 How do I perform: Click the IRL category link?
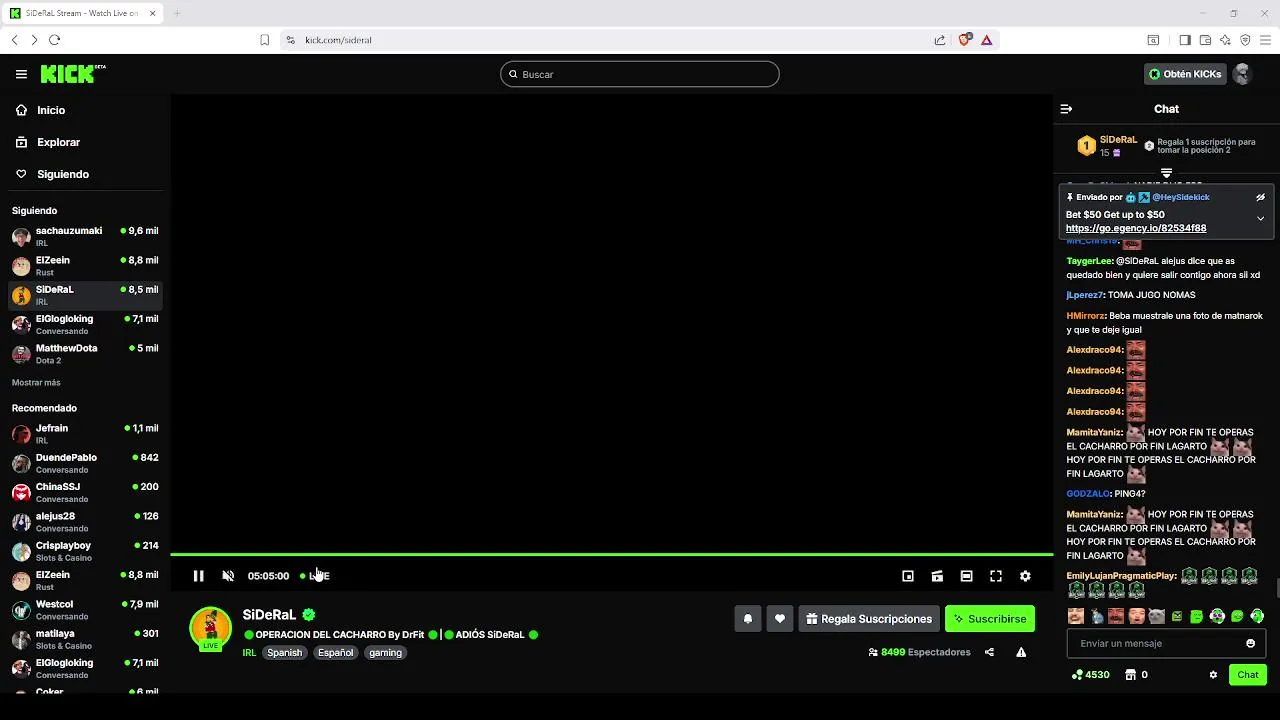pyautogui.click(x=249, y=653)
